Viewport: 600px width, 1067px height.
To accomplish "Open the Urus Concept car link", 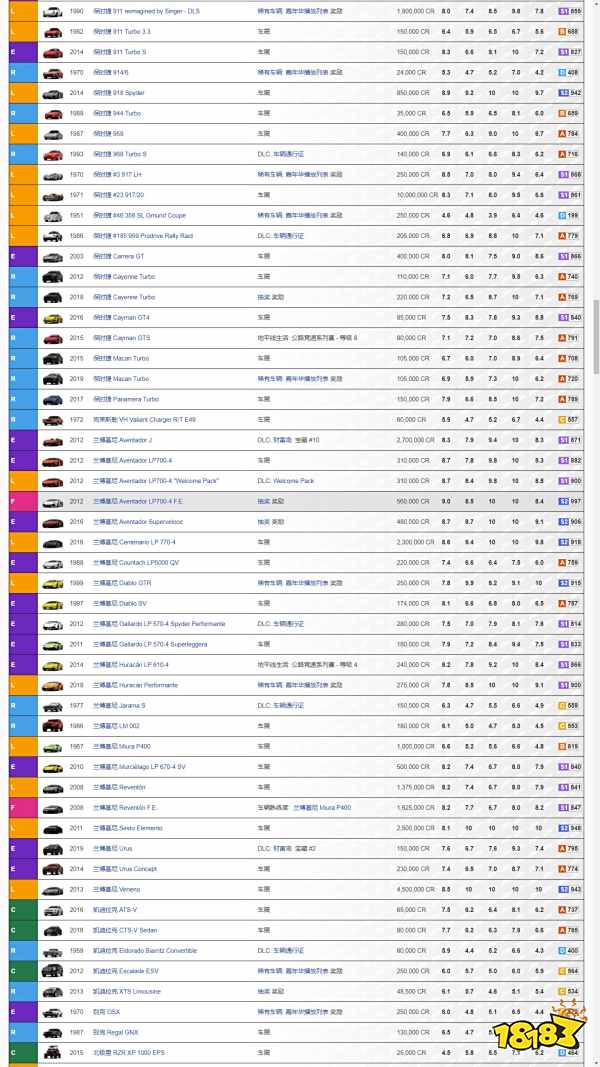I will point(124,869).
